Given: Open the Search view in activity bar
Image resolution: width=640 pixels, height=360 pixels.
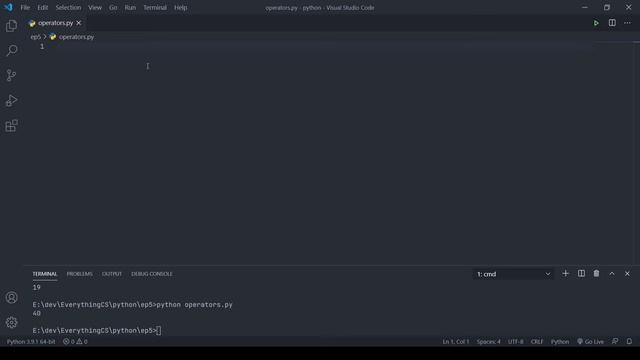Looking at the screenshot, I should pyautogui.click(x=11, y=50).
